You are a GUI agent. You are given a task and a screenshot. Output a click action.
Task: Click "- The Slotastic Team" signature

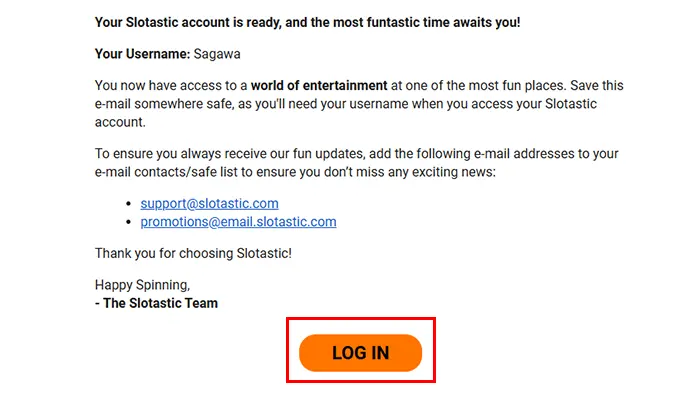point(156,303)
